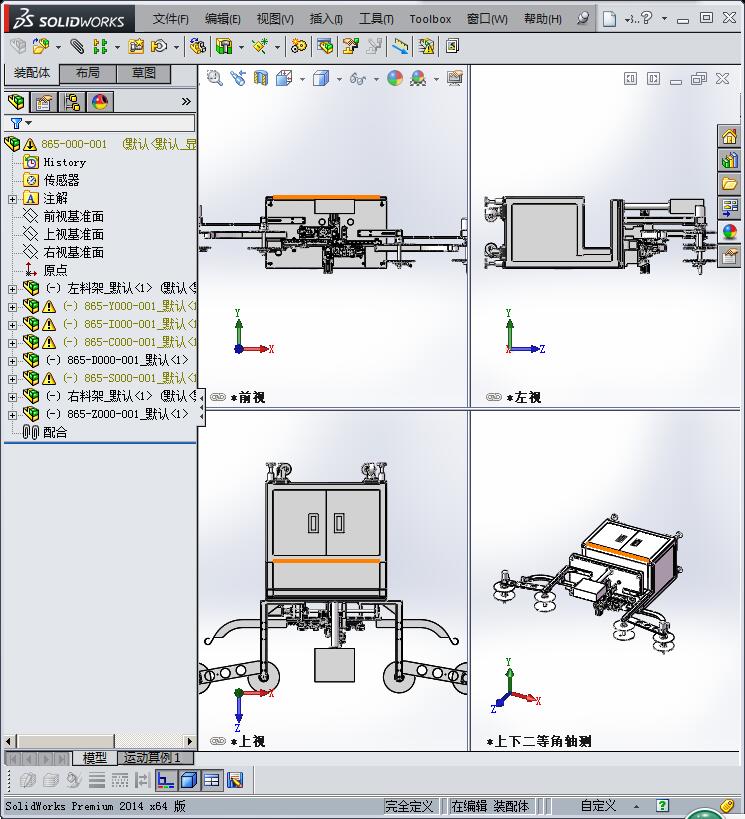Image resolution: width=745 pixels, height=819 pixels.
Task: Select the Move Component tool
Action: click(x=159, y=46)
